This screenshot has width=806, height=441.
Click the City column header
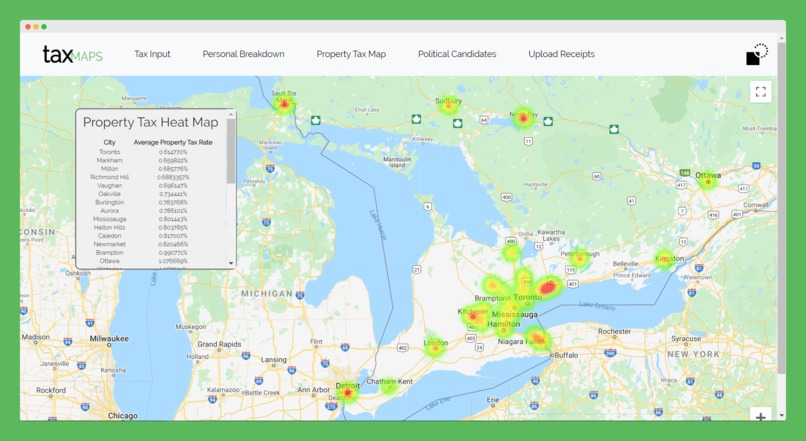[109, 142]
